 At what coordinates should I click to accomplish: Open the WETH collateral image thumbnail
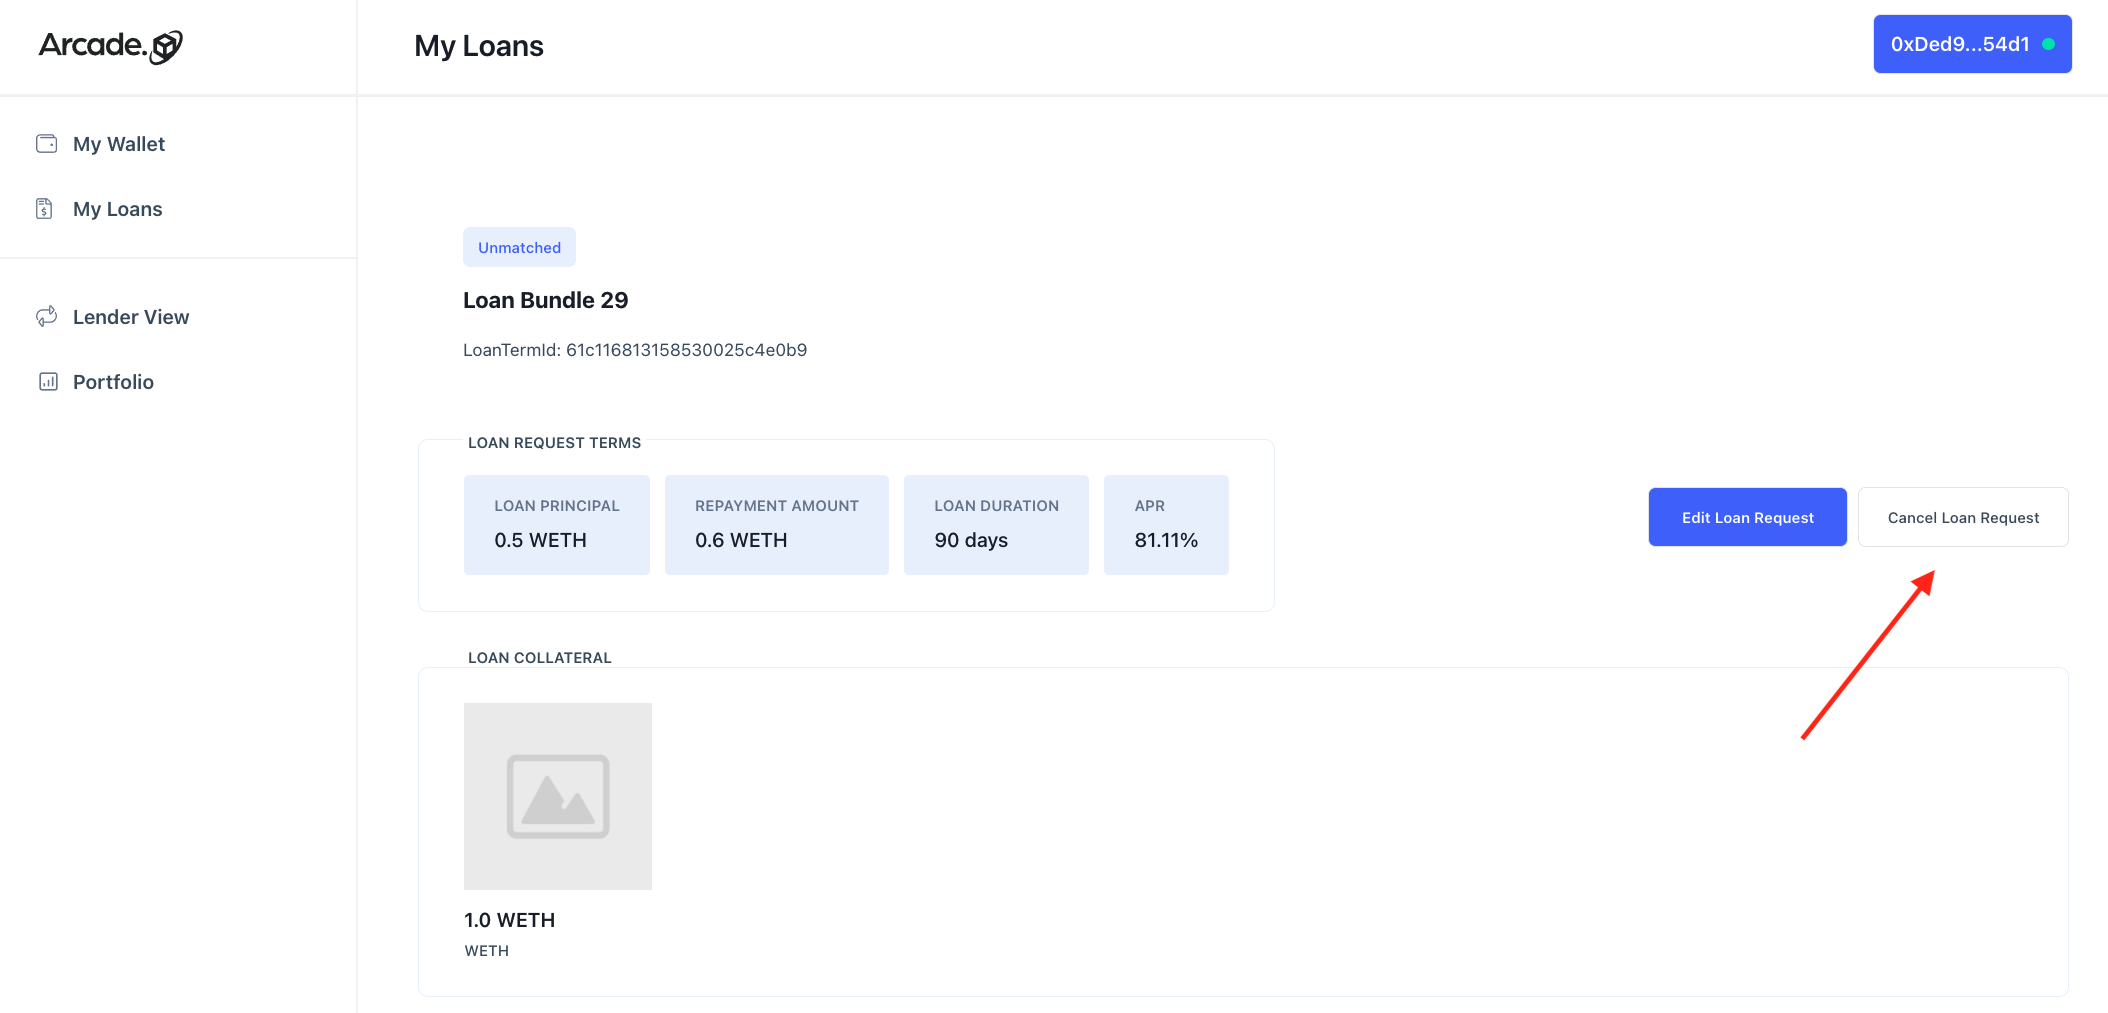coord(558,796)
